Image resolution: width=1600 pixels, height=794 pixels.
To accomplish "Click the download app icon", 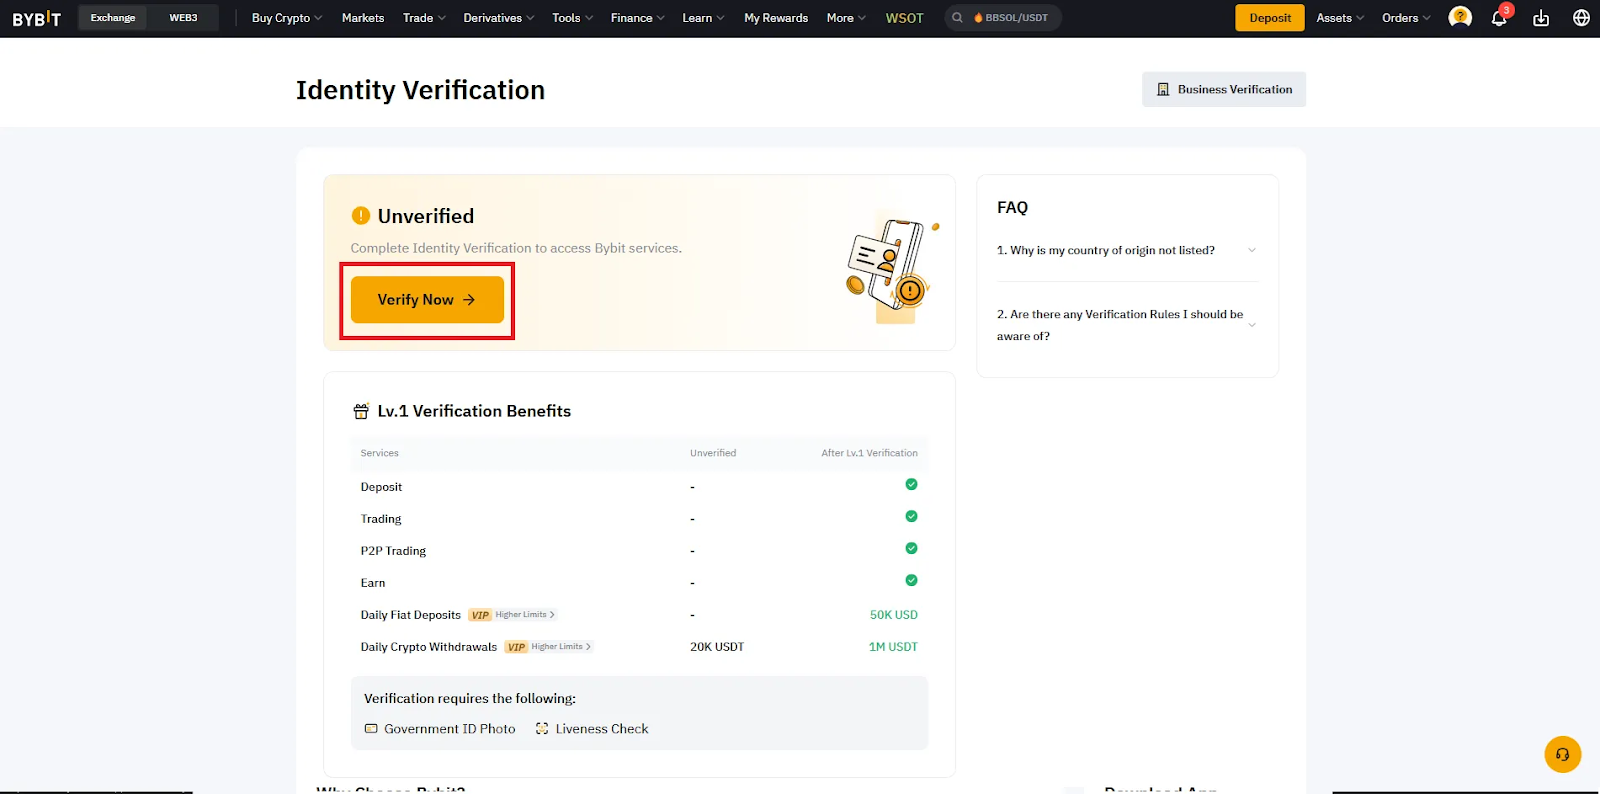I will point(1541,18).
